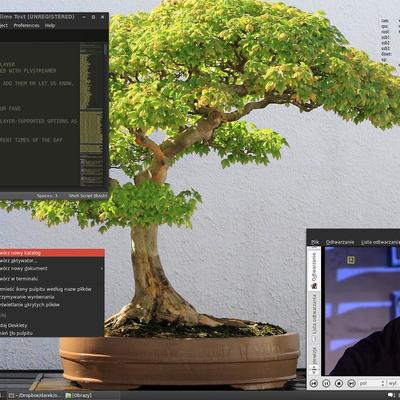400x400 pixels.
Task: Skip to next track in player
Action: 351,384
